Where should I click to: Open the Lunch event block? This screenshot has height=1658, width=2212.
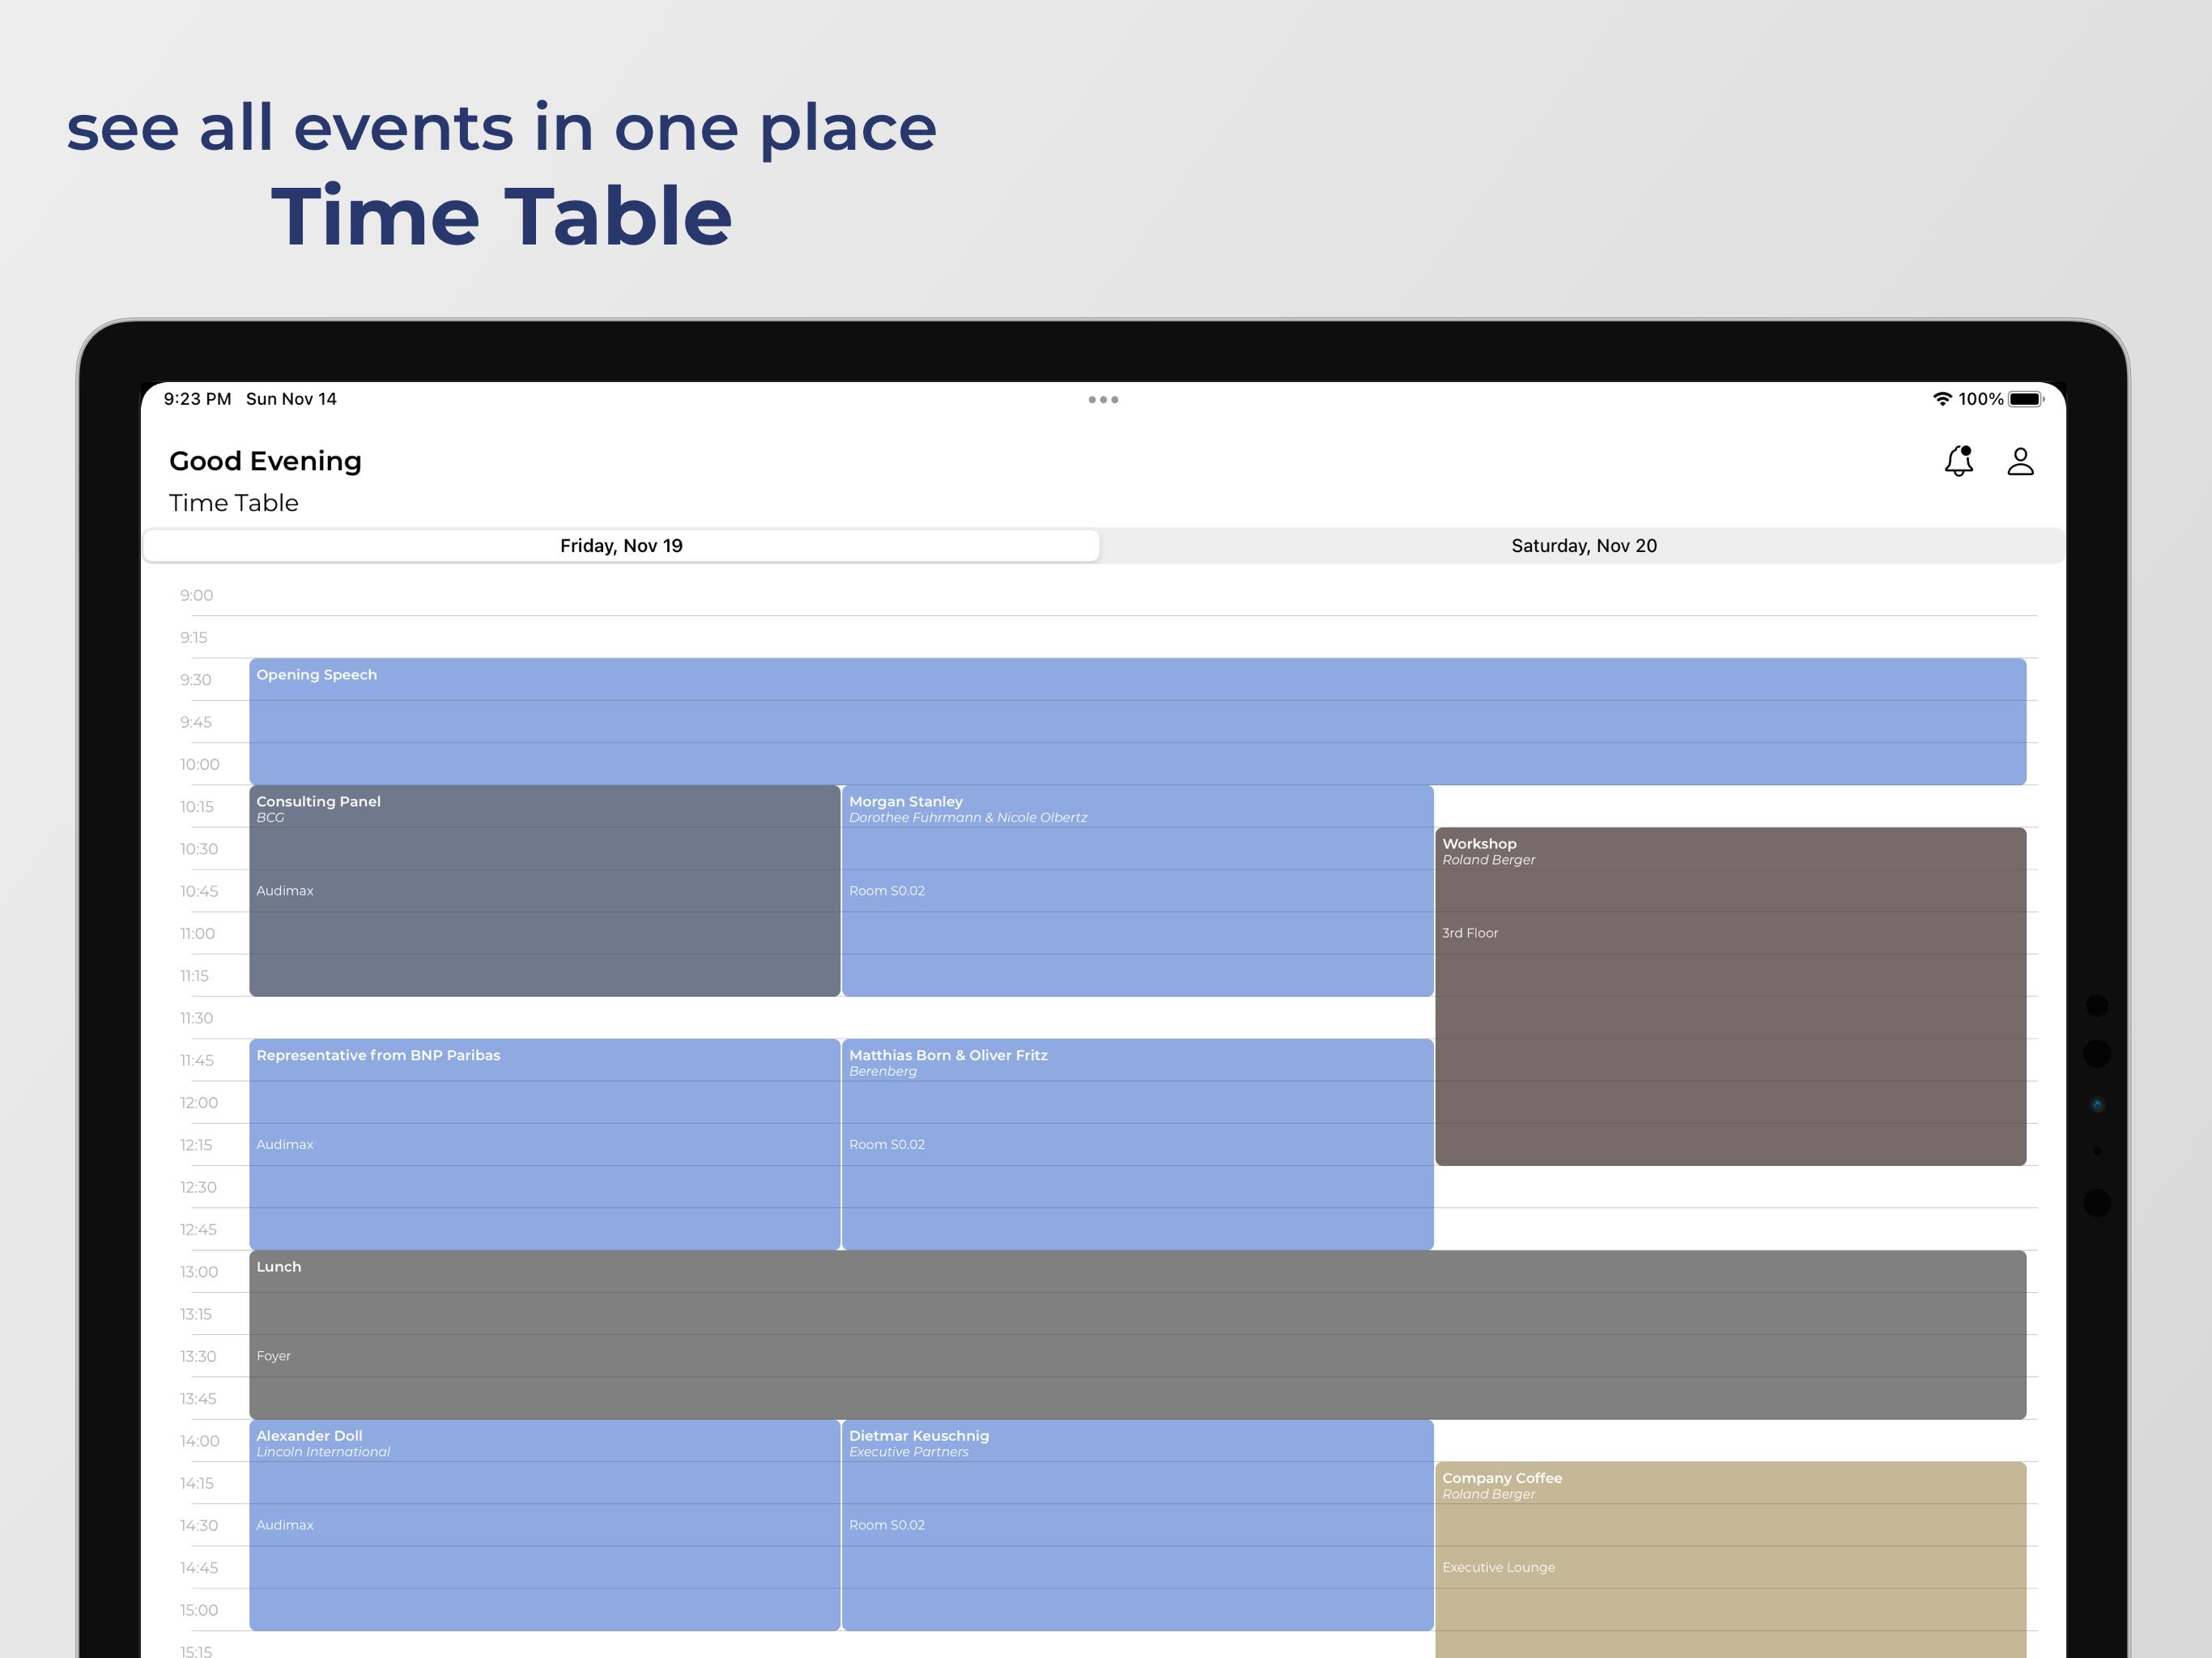1137,1335
